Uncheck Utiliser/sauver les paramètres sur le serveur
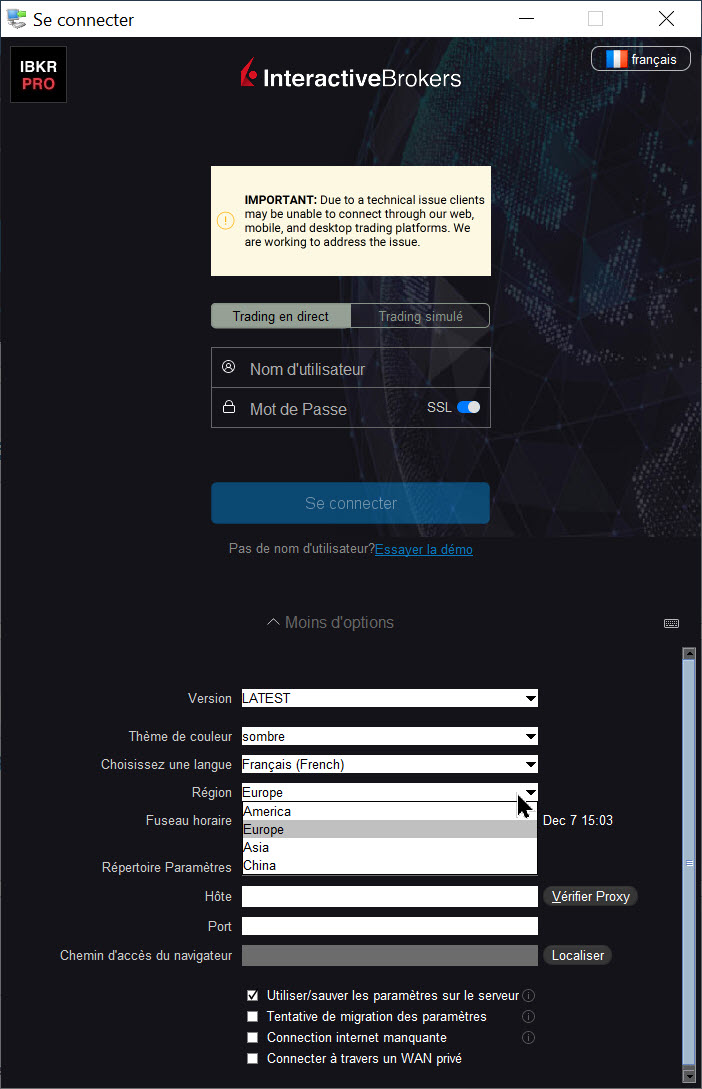The height and width of the screenshot is (1089, 702). [253, 995]
